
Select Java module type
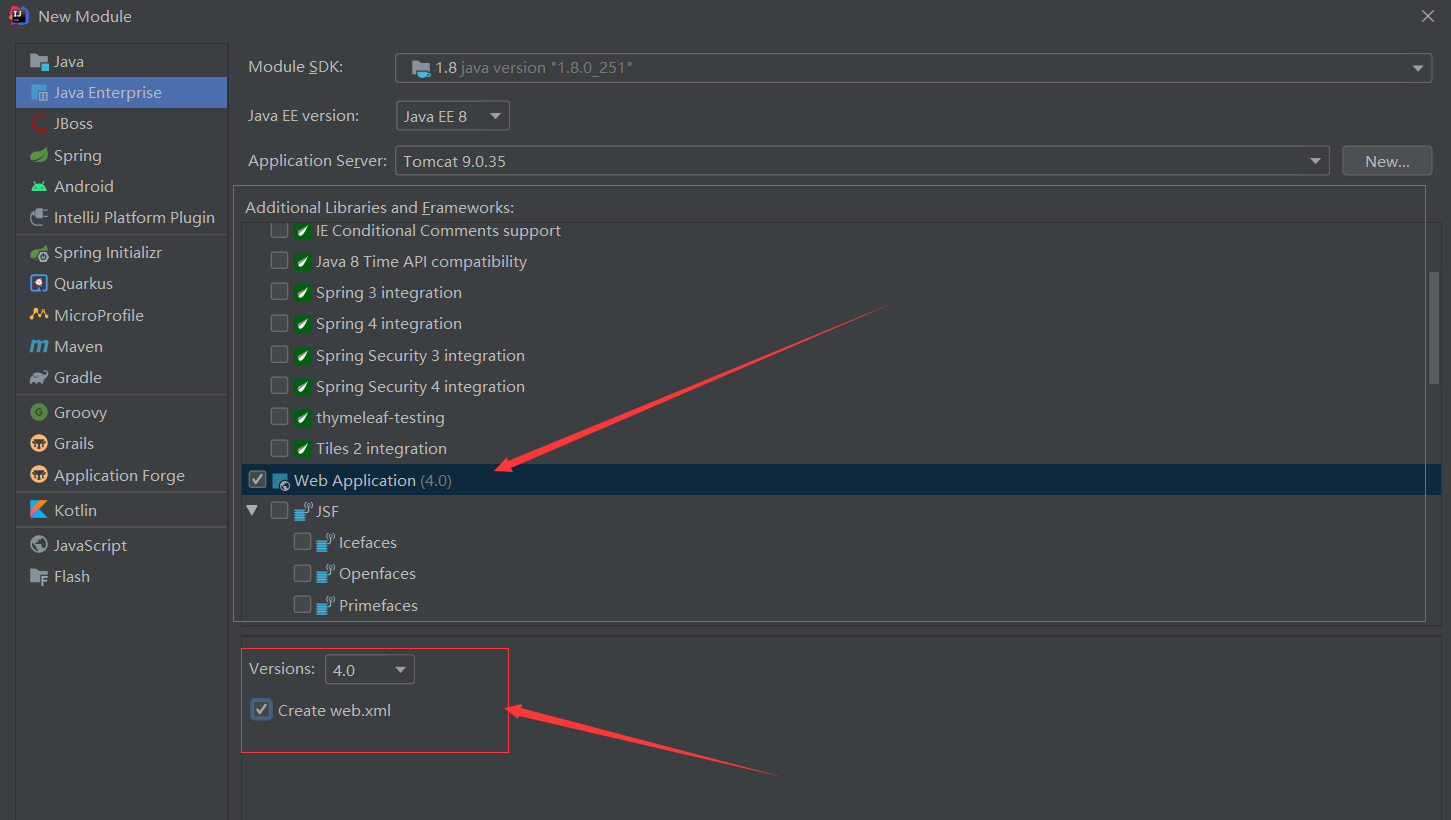[121, 62]
